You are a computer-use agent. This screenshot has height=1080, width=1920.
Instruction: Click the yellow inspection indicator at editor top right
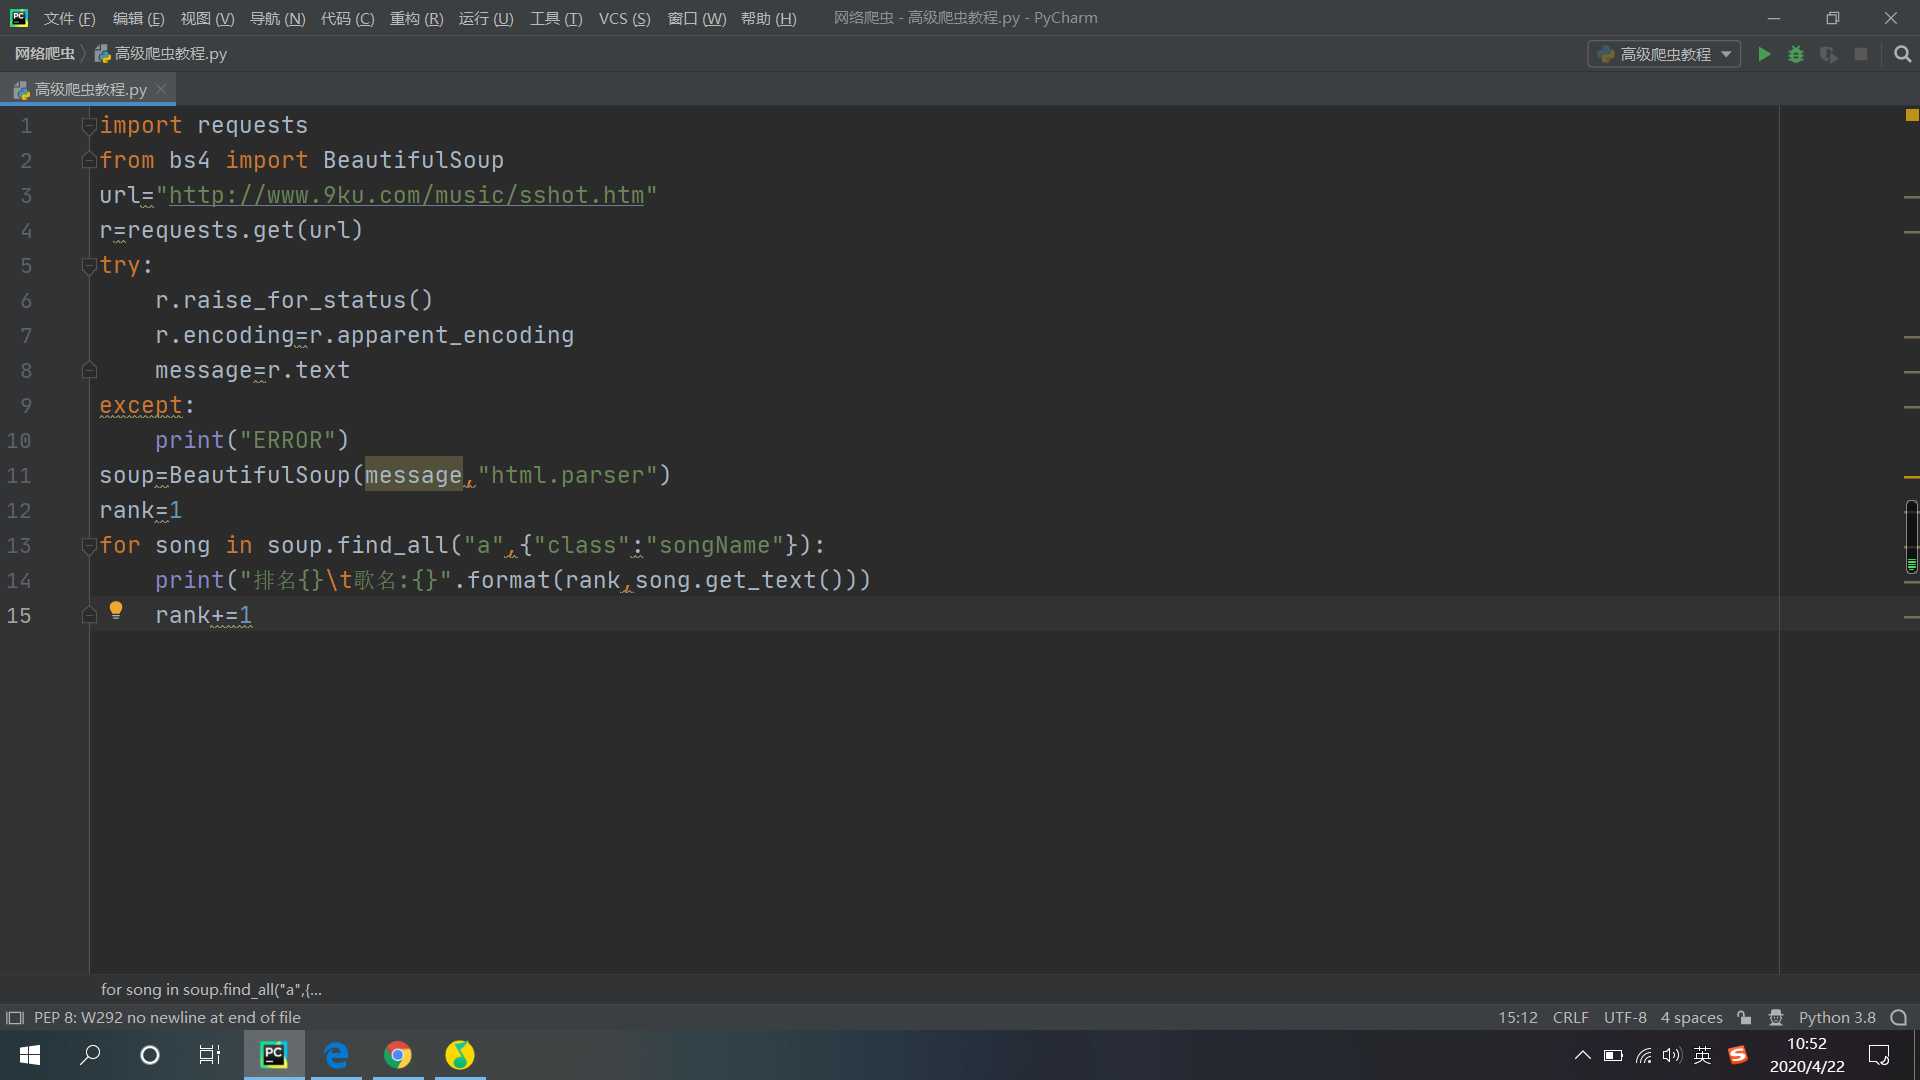pos(1912,115)
